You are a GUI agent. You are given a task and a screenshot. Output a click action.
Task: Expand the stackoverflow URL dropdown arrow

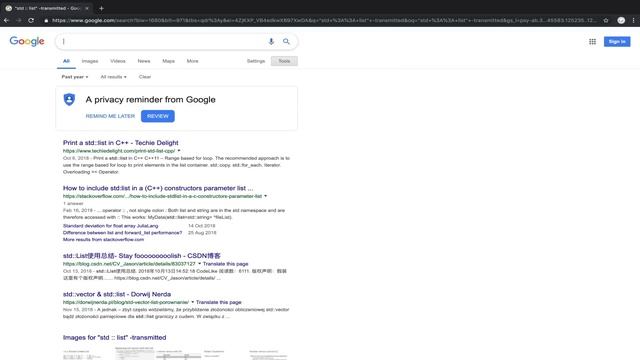[266, 196]
